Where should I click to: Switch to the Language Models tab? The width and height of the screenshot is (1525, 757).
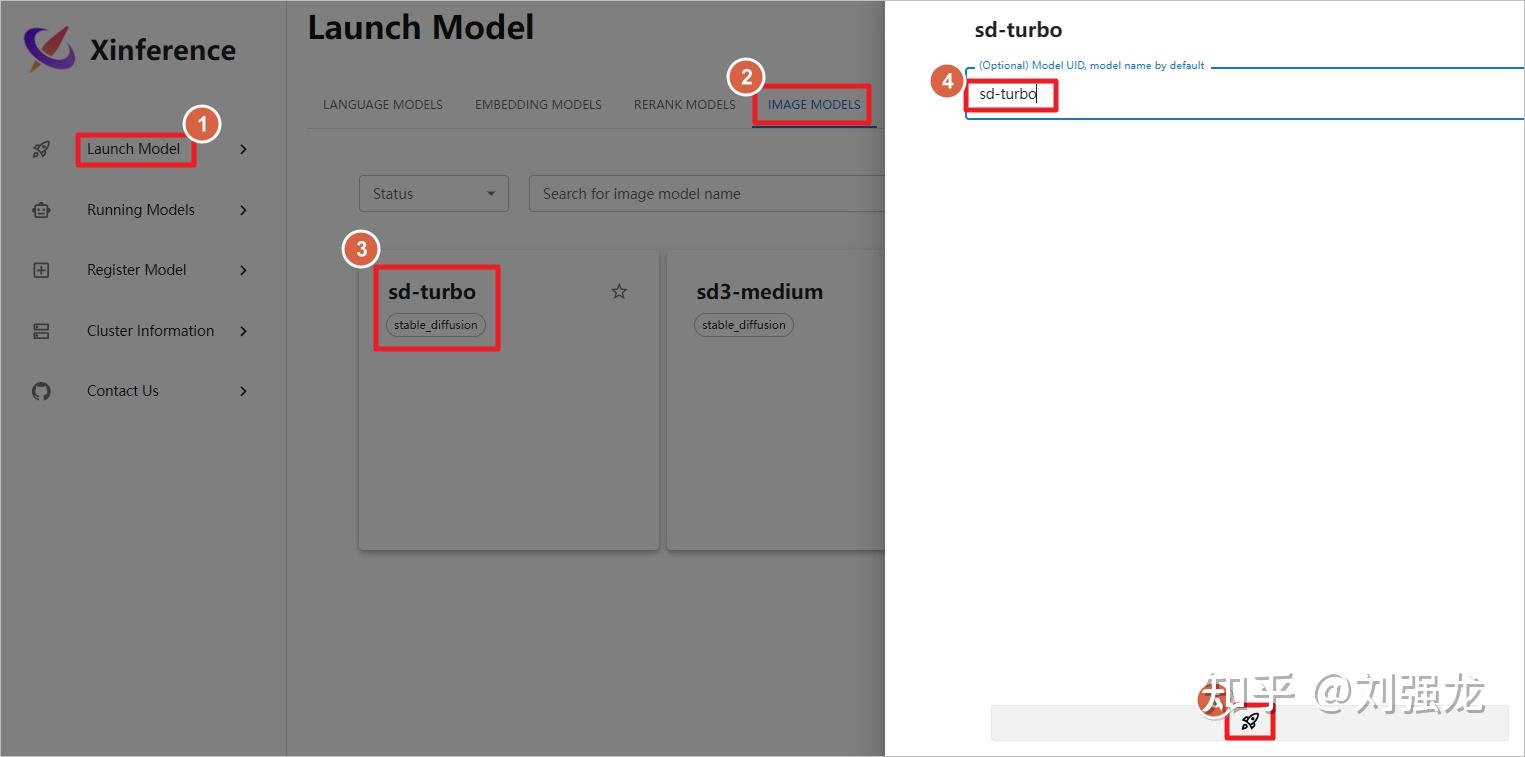click(x=382, y=104)
